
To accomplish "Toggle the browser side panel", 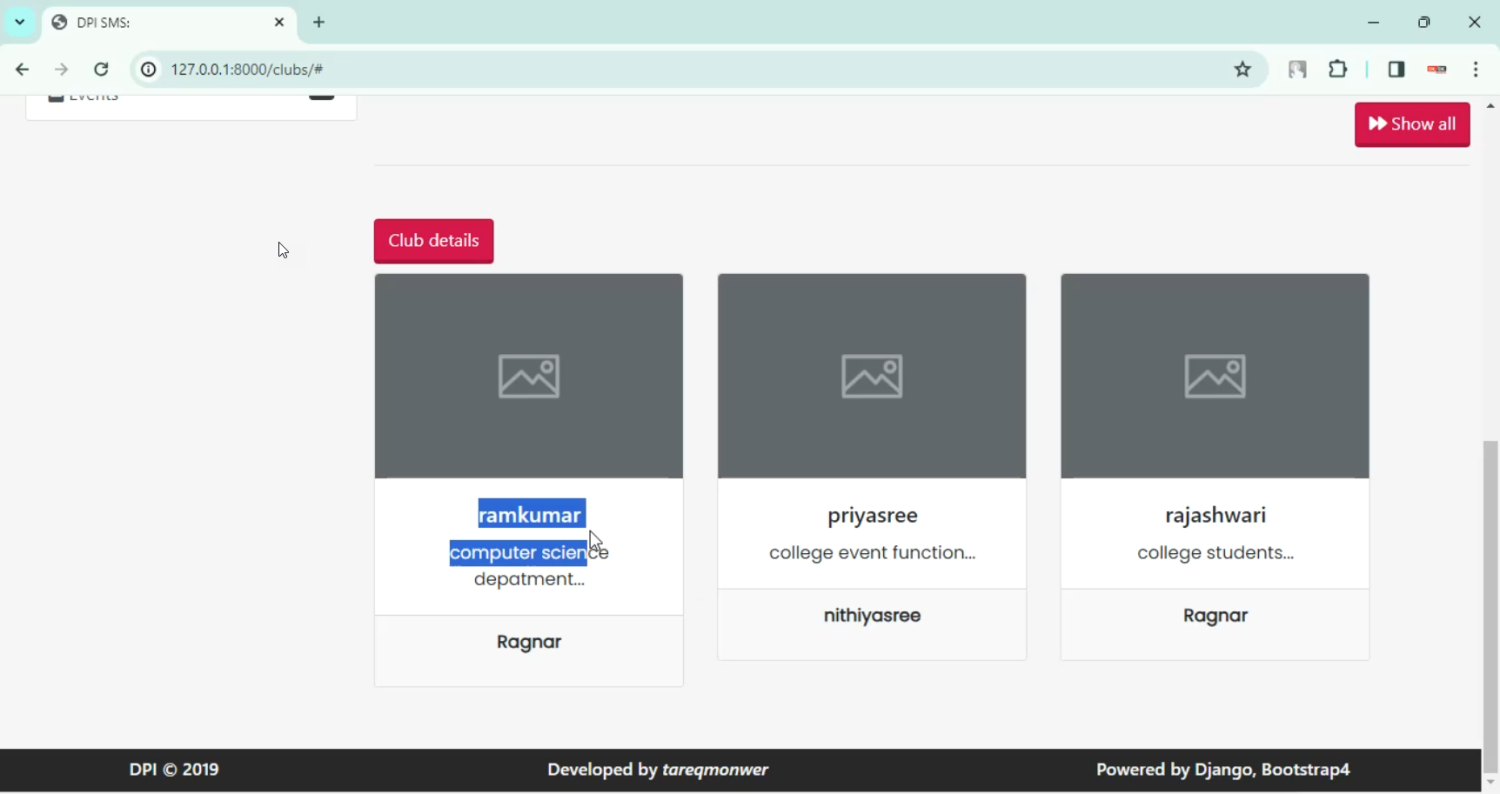I will [x=1396, y=69].
